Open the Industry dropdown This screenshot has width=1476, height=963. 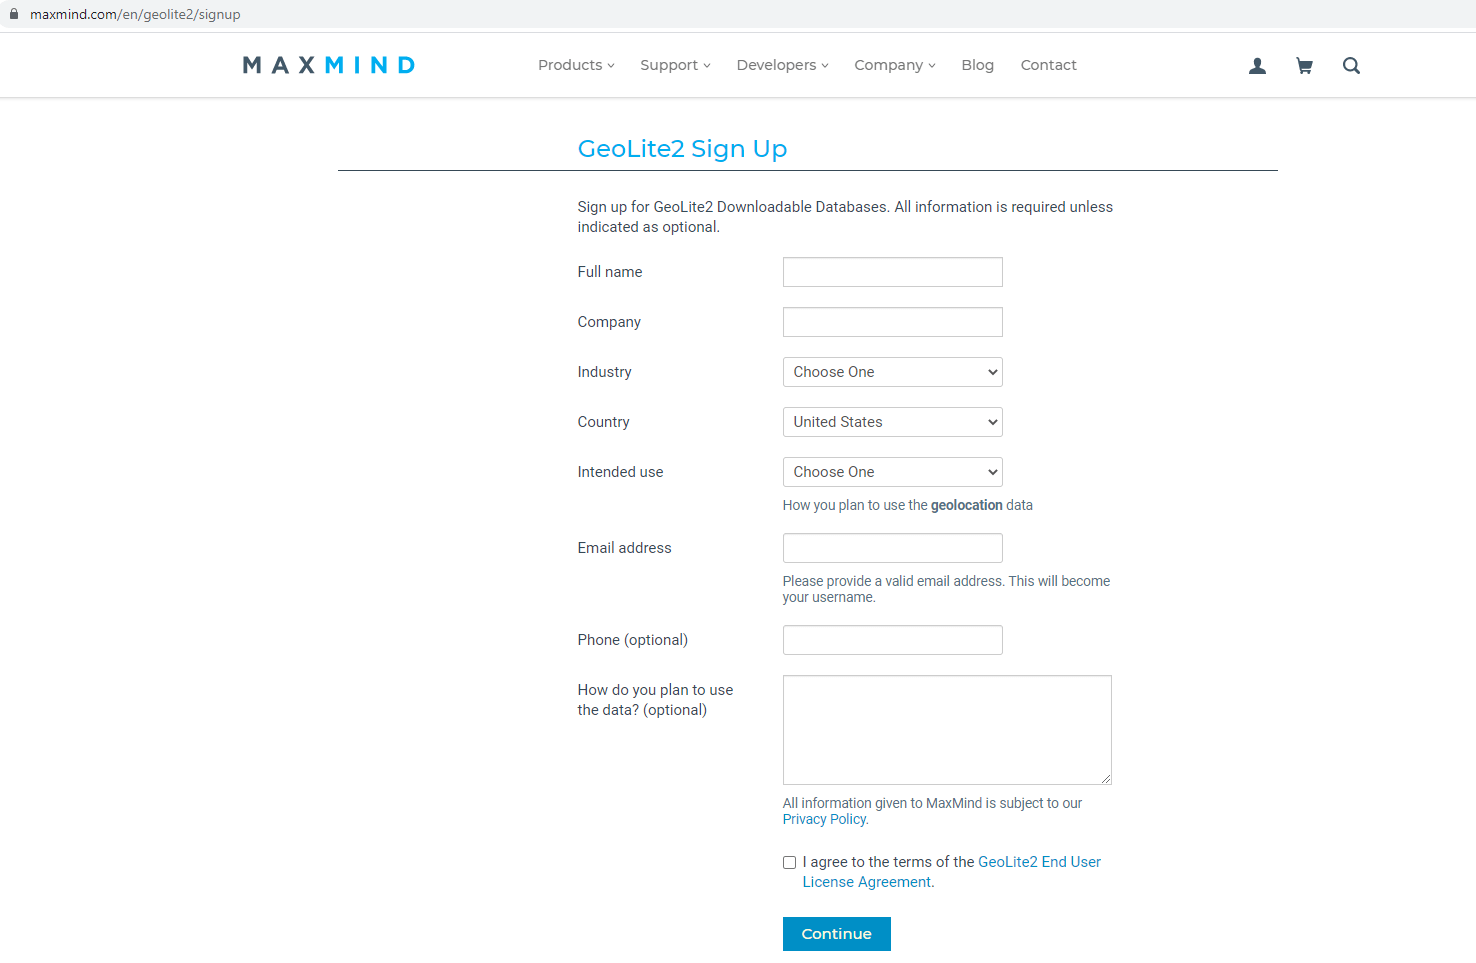[x=892, y=371]
